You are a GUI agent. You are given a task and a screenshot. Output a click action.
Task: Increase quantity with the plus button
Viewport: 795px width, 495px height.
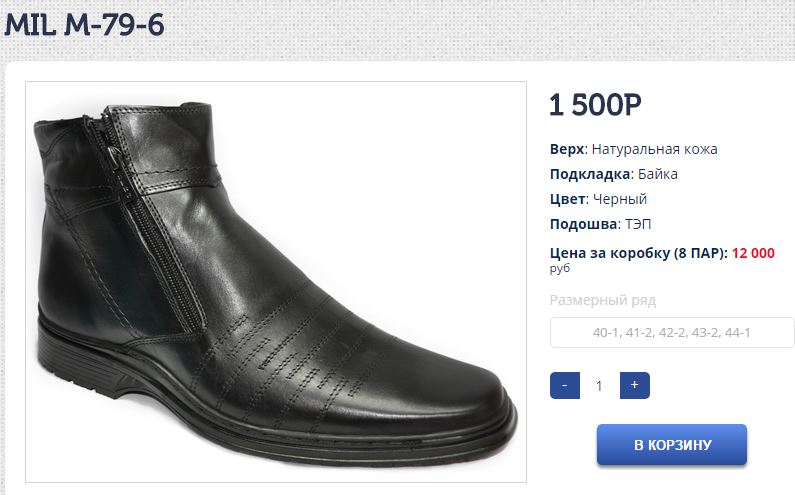coord(634,385)
